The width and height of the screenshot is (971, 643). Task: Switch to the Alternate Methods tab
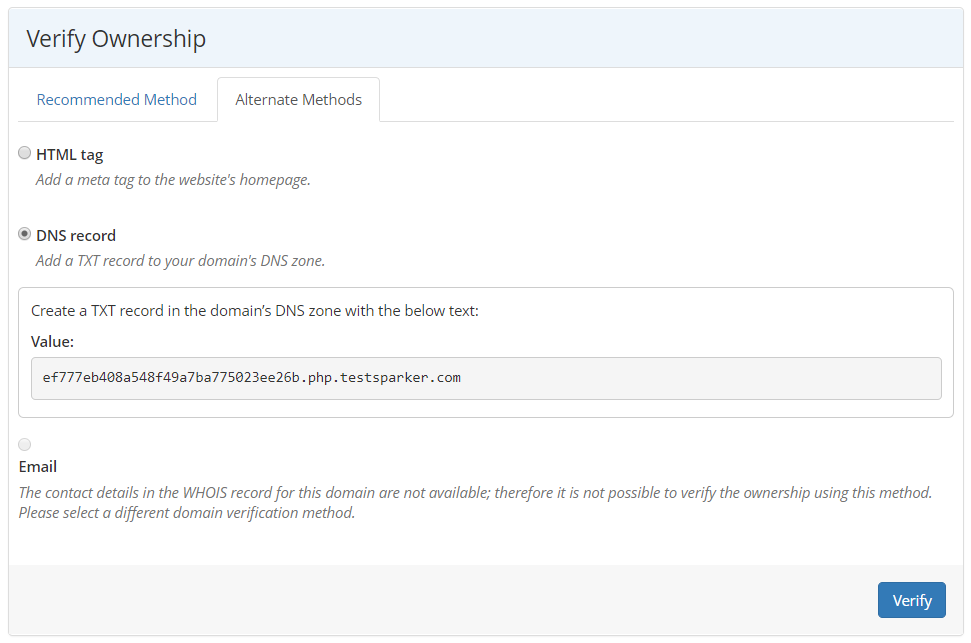pyautogui.click(x=298, y=99)
